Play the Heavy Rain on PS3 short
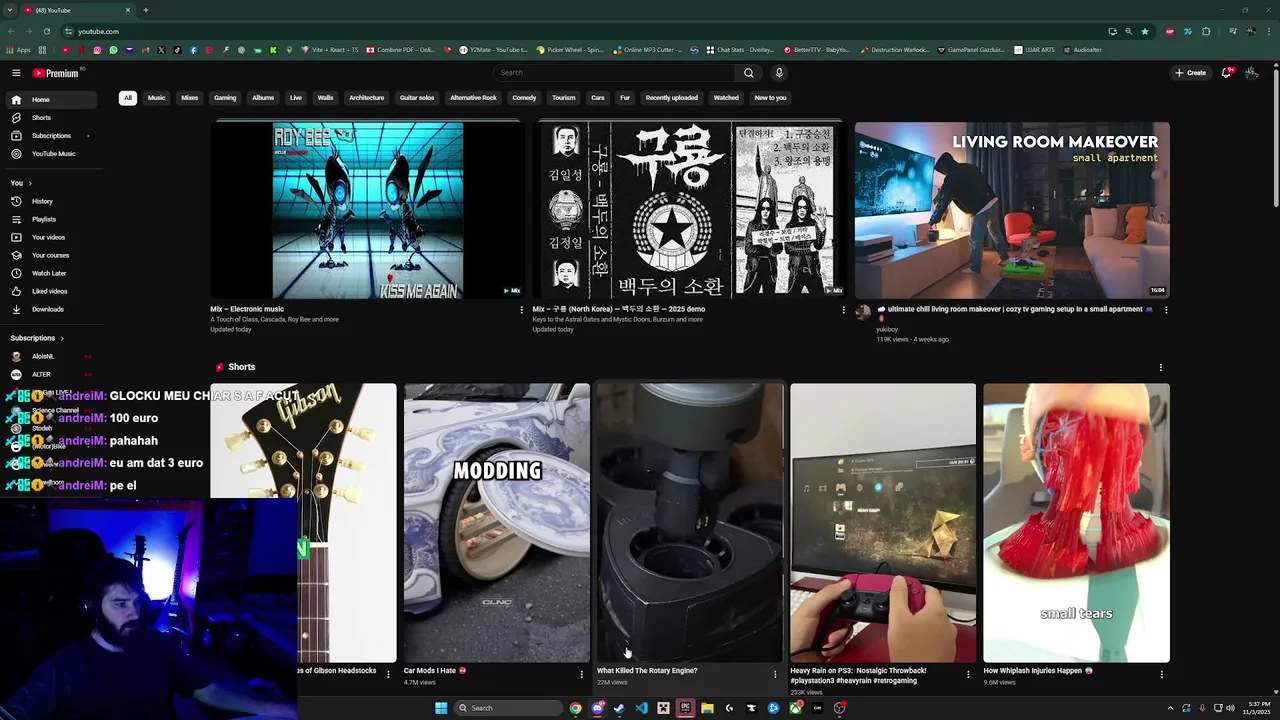The image size is (1280, 720). [x=883, y=523]
